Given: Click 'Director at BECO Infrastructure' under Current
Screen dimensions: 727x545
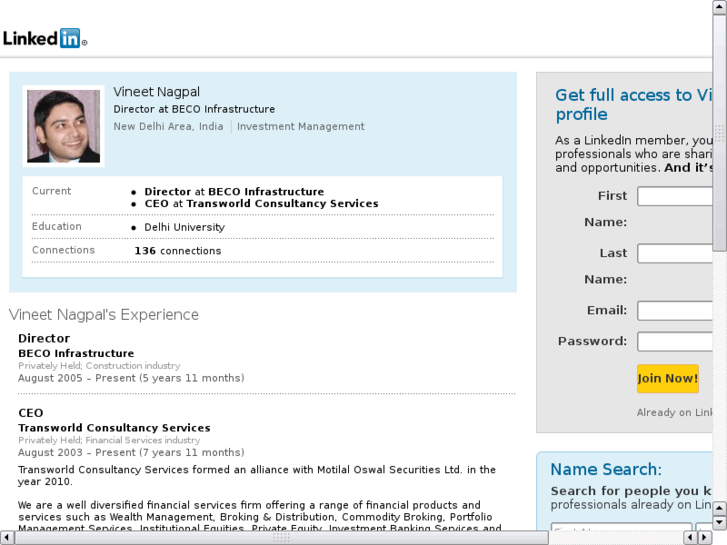Looking at the screenshot, I should coord(234,192).
